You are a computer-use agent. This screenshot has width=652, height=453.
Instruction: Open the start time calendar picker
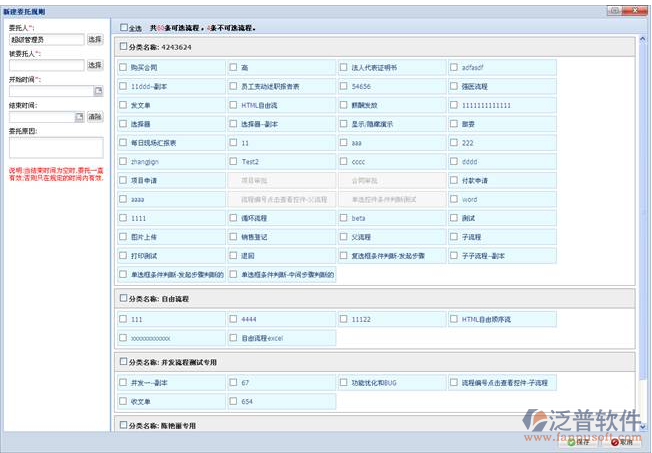point(98,91)
